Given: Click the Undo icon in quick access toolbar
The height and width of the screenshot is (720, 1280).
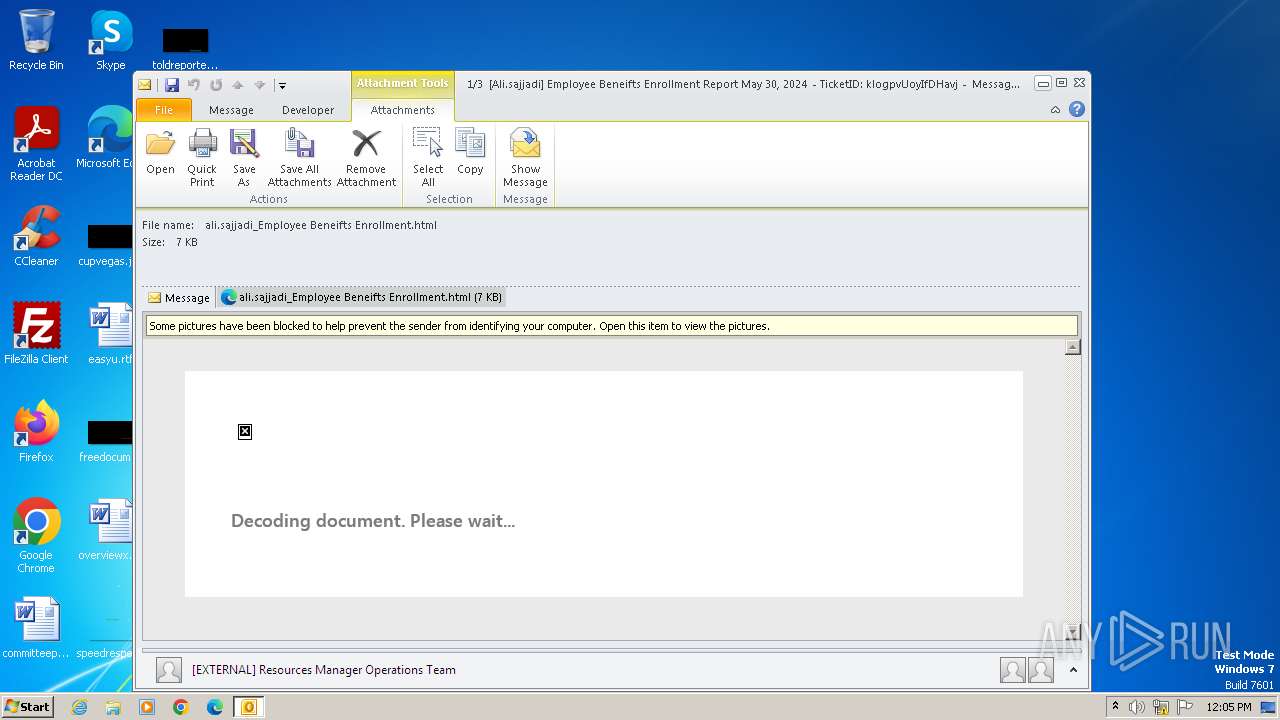Looking at the screenshot, I should pyautogui.click(x=194, y=85).
